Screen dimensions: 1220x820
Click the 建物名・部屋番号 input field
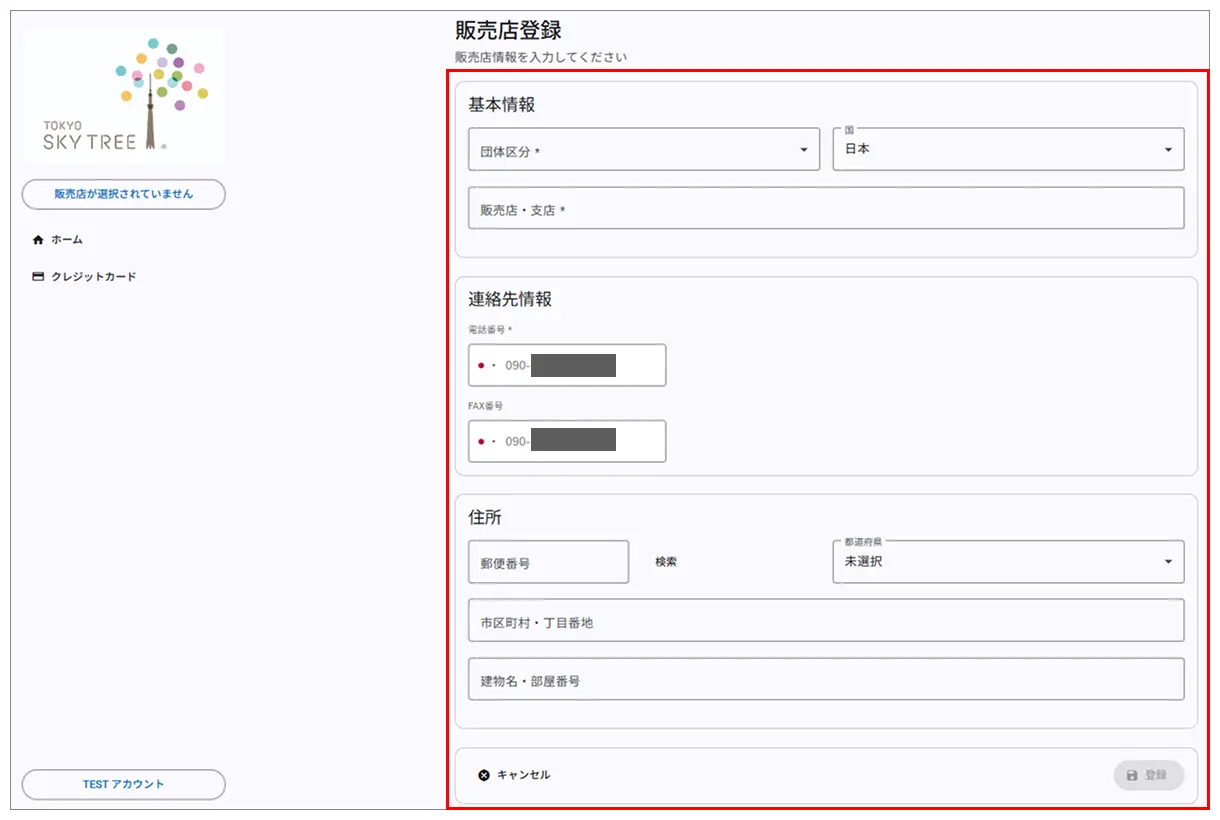point(826,680)
